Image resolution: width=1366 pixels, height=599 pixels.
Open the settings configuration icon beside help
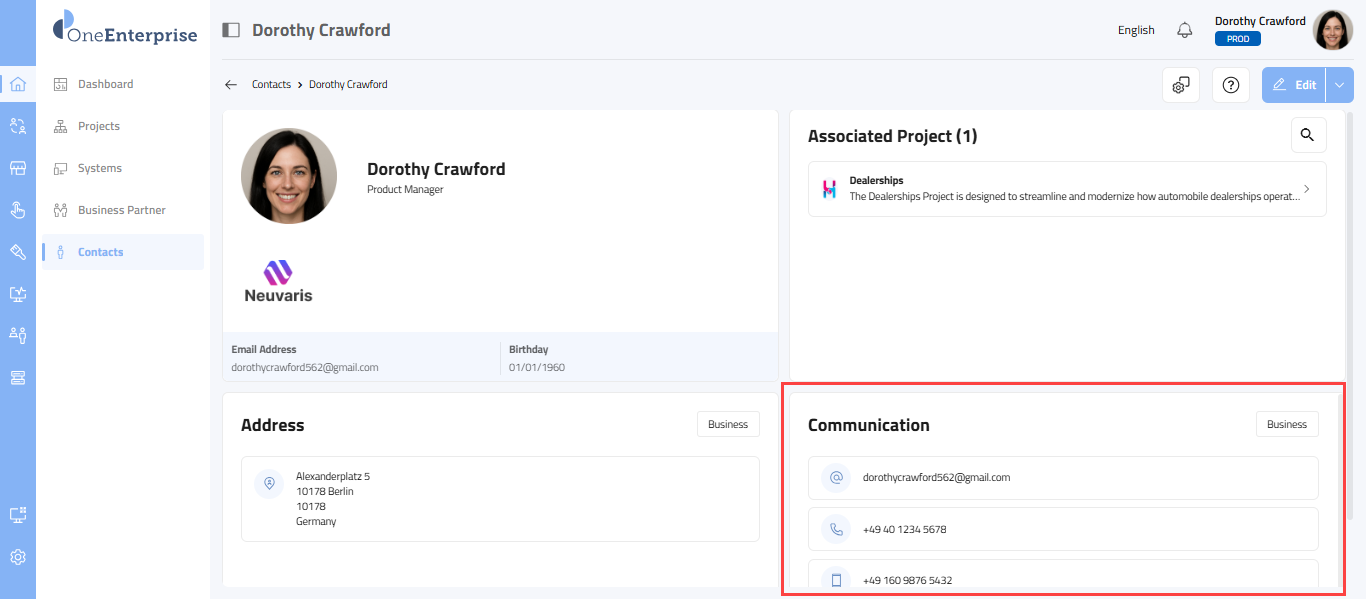click(1181, 85)
